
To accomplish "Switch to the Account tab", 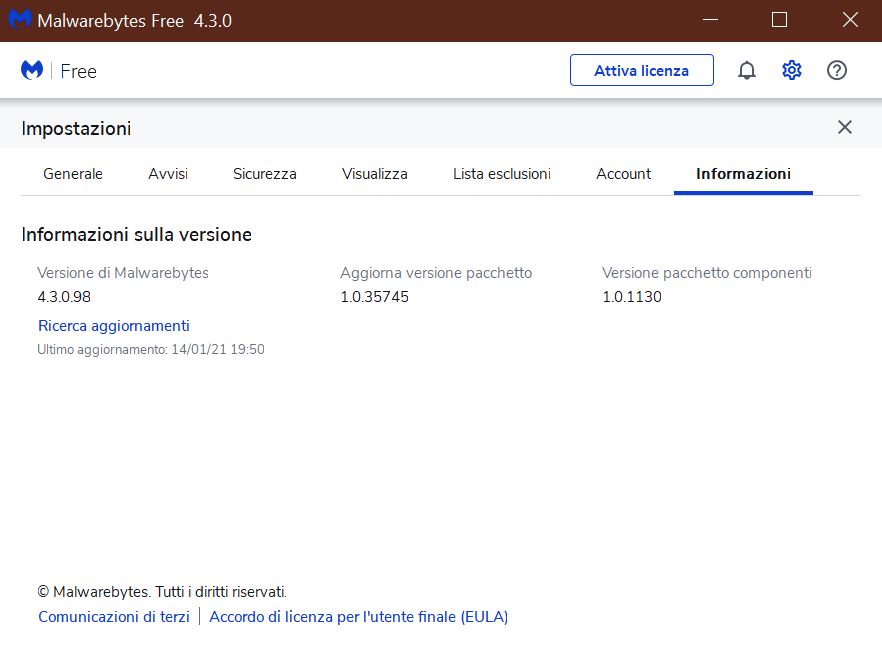I will click(623, 174).
